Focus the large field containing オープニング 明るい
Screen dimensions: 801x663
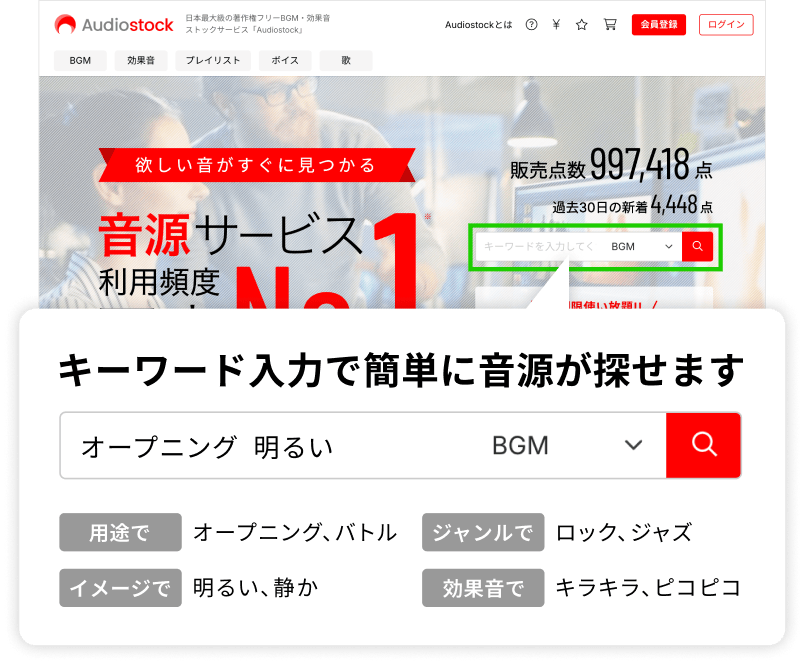[x=271, y=445]
